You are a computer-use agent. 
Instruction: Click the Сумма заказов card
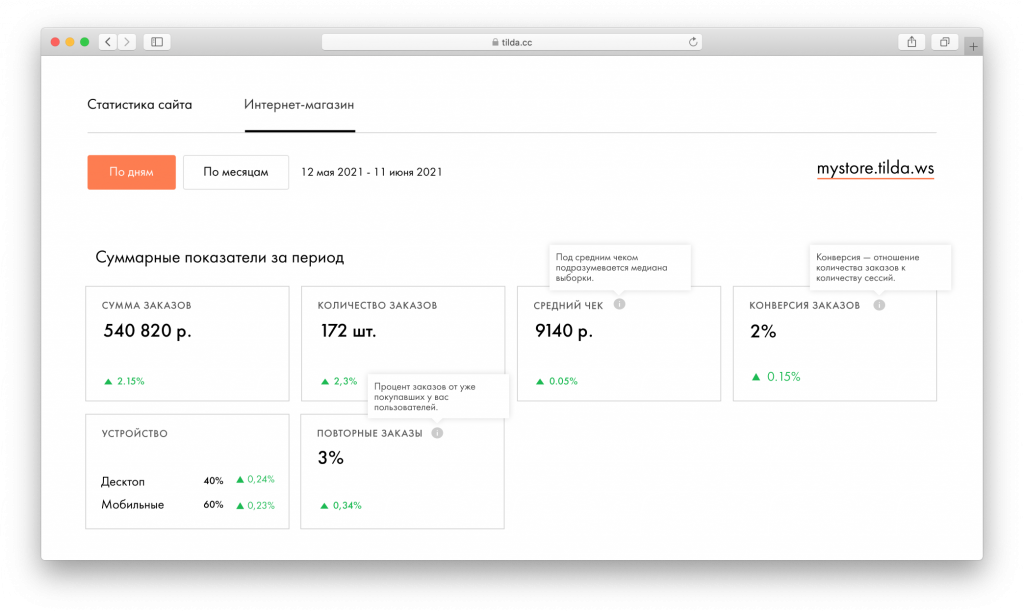pyautogui.click(x=187, y=343)
